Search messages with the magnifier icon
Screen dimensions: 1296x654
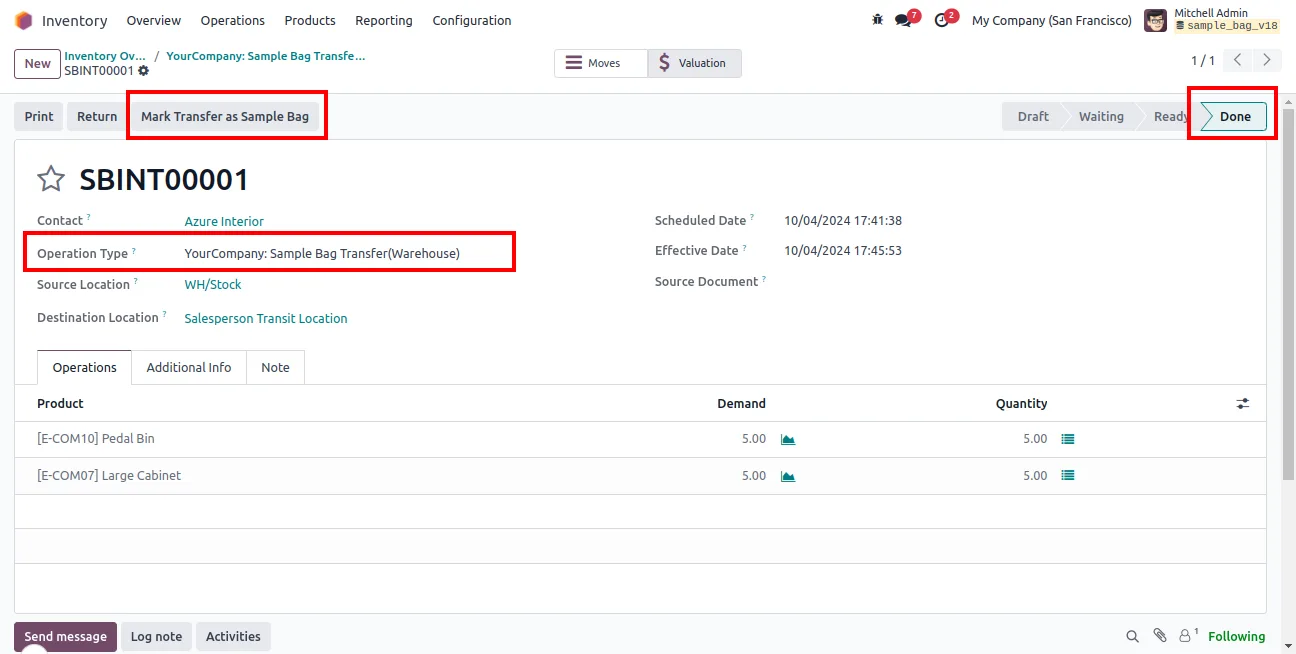pos(1132,636)
